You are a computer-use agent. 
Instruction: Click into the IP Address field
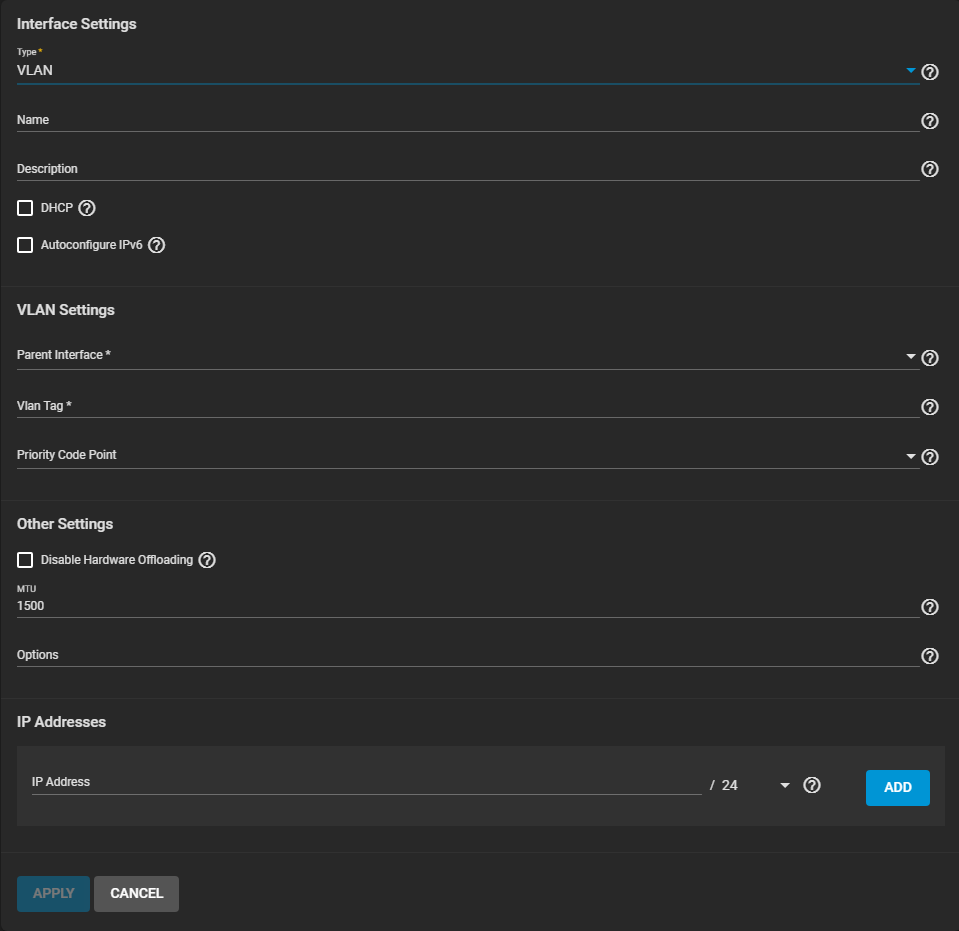(x=365, y=783)
